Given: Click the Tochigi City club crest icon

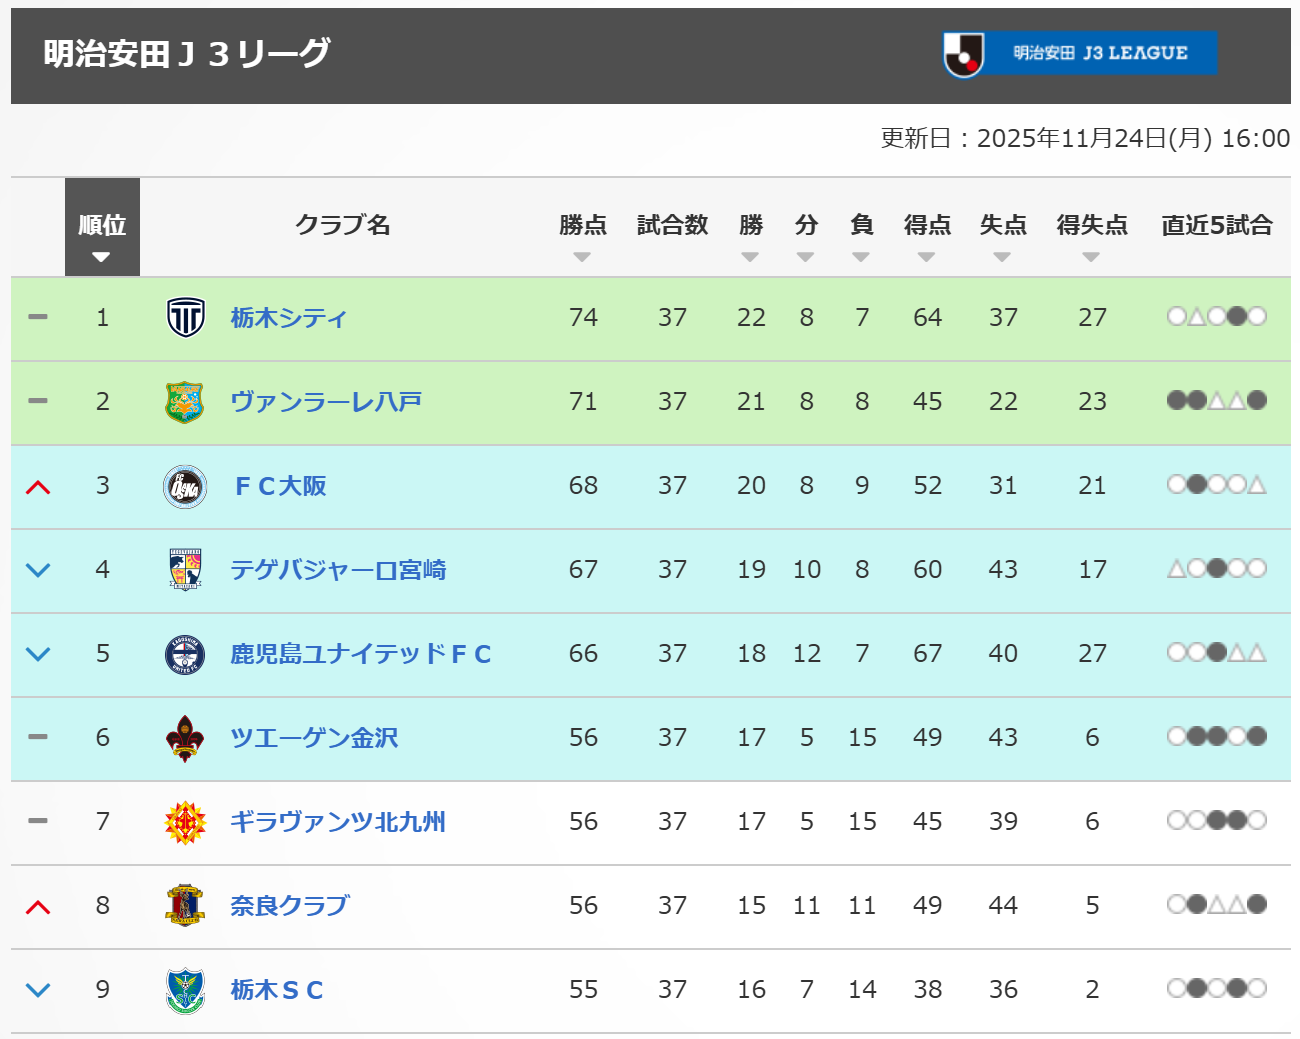Looking at the screenshot, I should 185,318.
